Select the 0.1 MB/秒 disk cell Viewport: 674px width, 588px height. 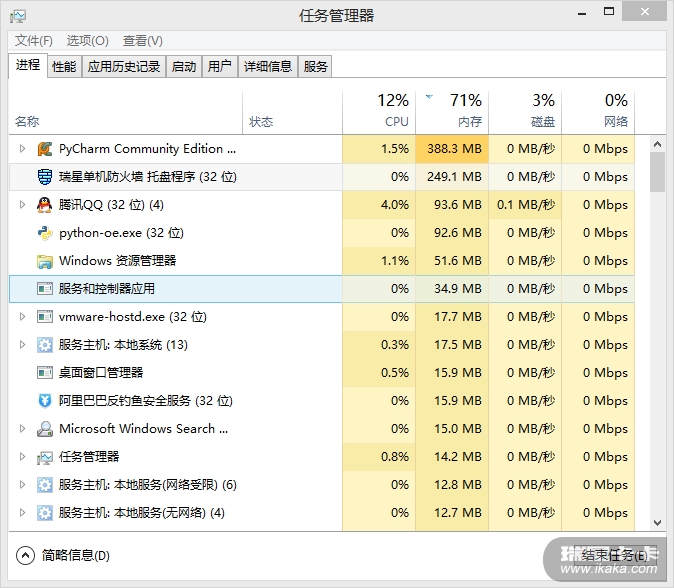525,205
